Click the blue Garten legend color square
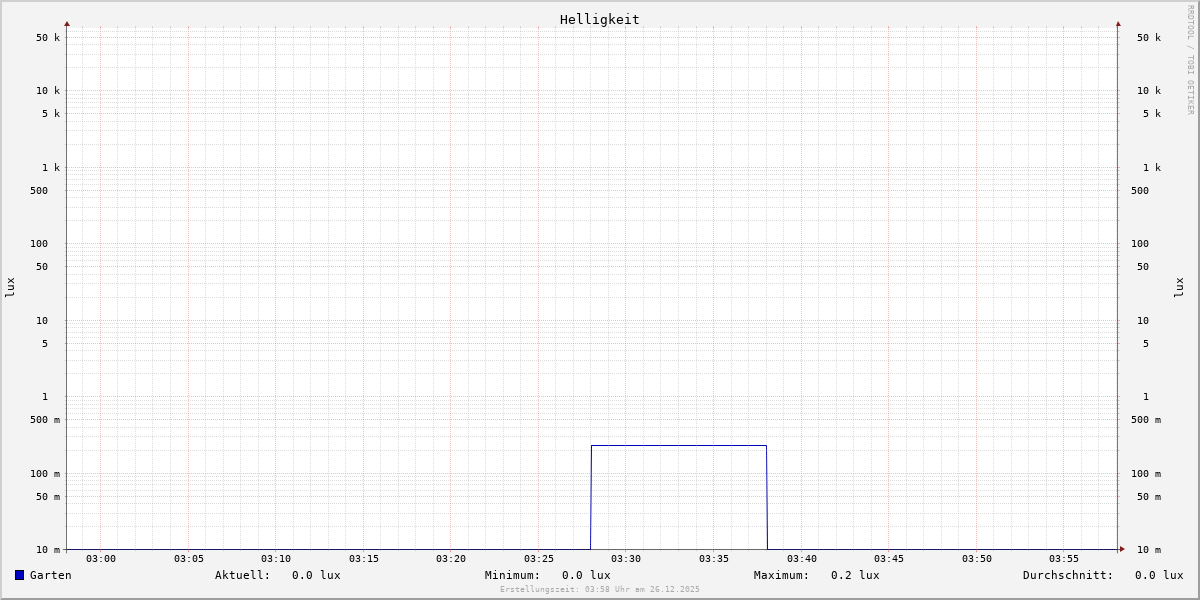 19,575
